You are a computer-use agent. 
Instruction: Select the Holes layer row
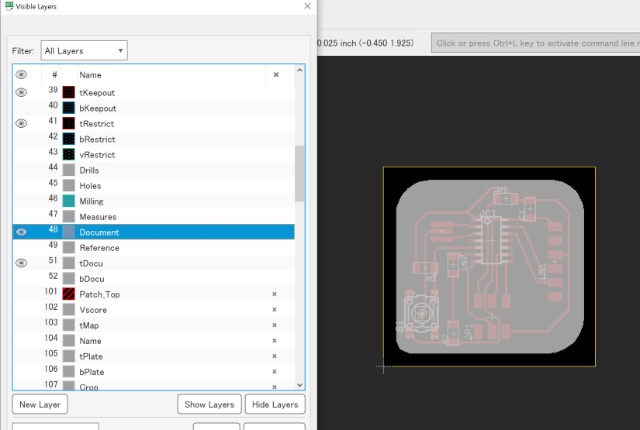click(153, 186)
